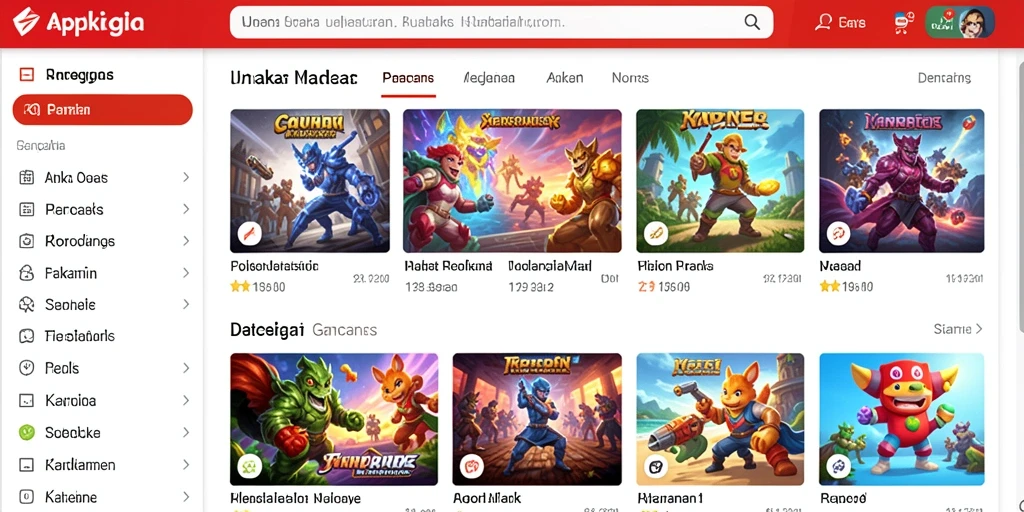Click the Fakamin sidebar icon

[27, 273]
